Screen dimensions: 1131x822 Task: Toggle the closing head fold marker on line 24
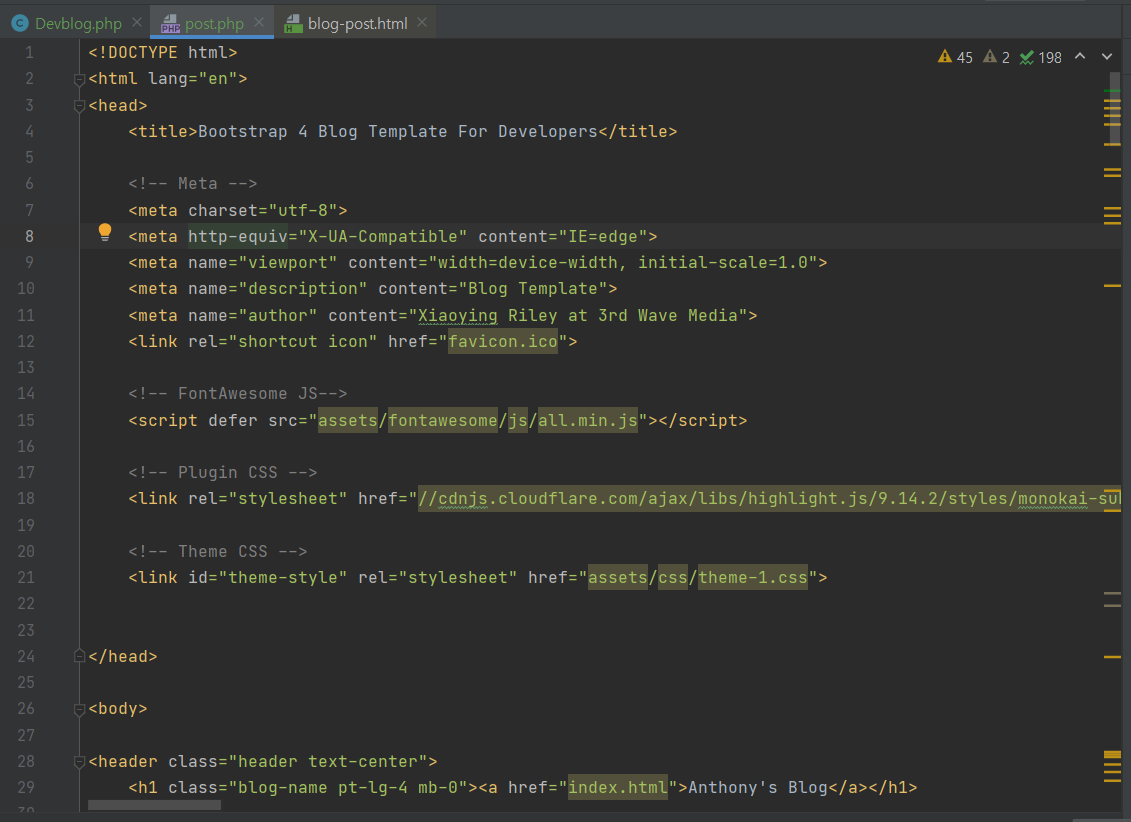click(79, 656)
